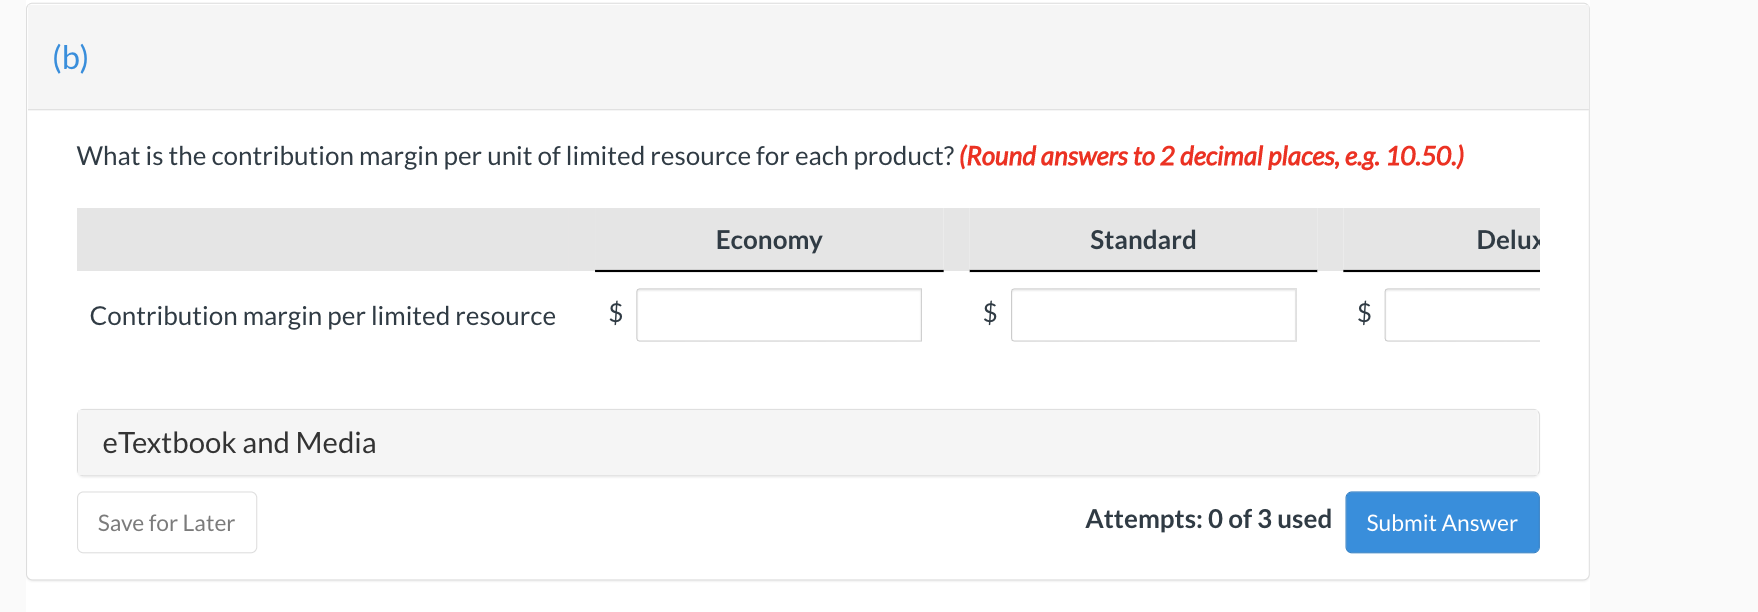Click the Save for Later button
The image size is (1758, 612).
click(167, 522)
